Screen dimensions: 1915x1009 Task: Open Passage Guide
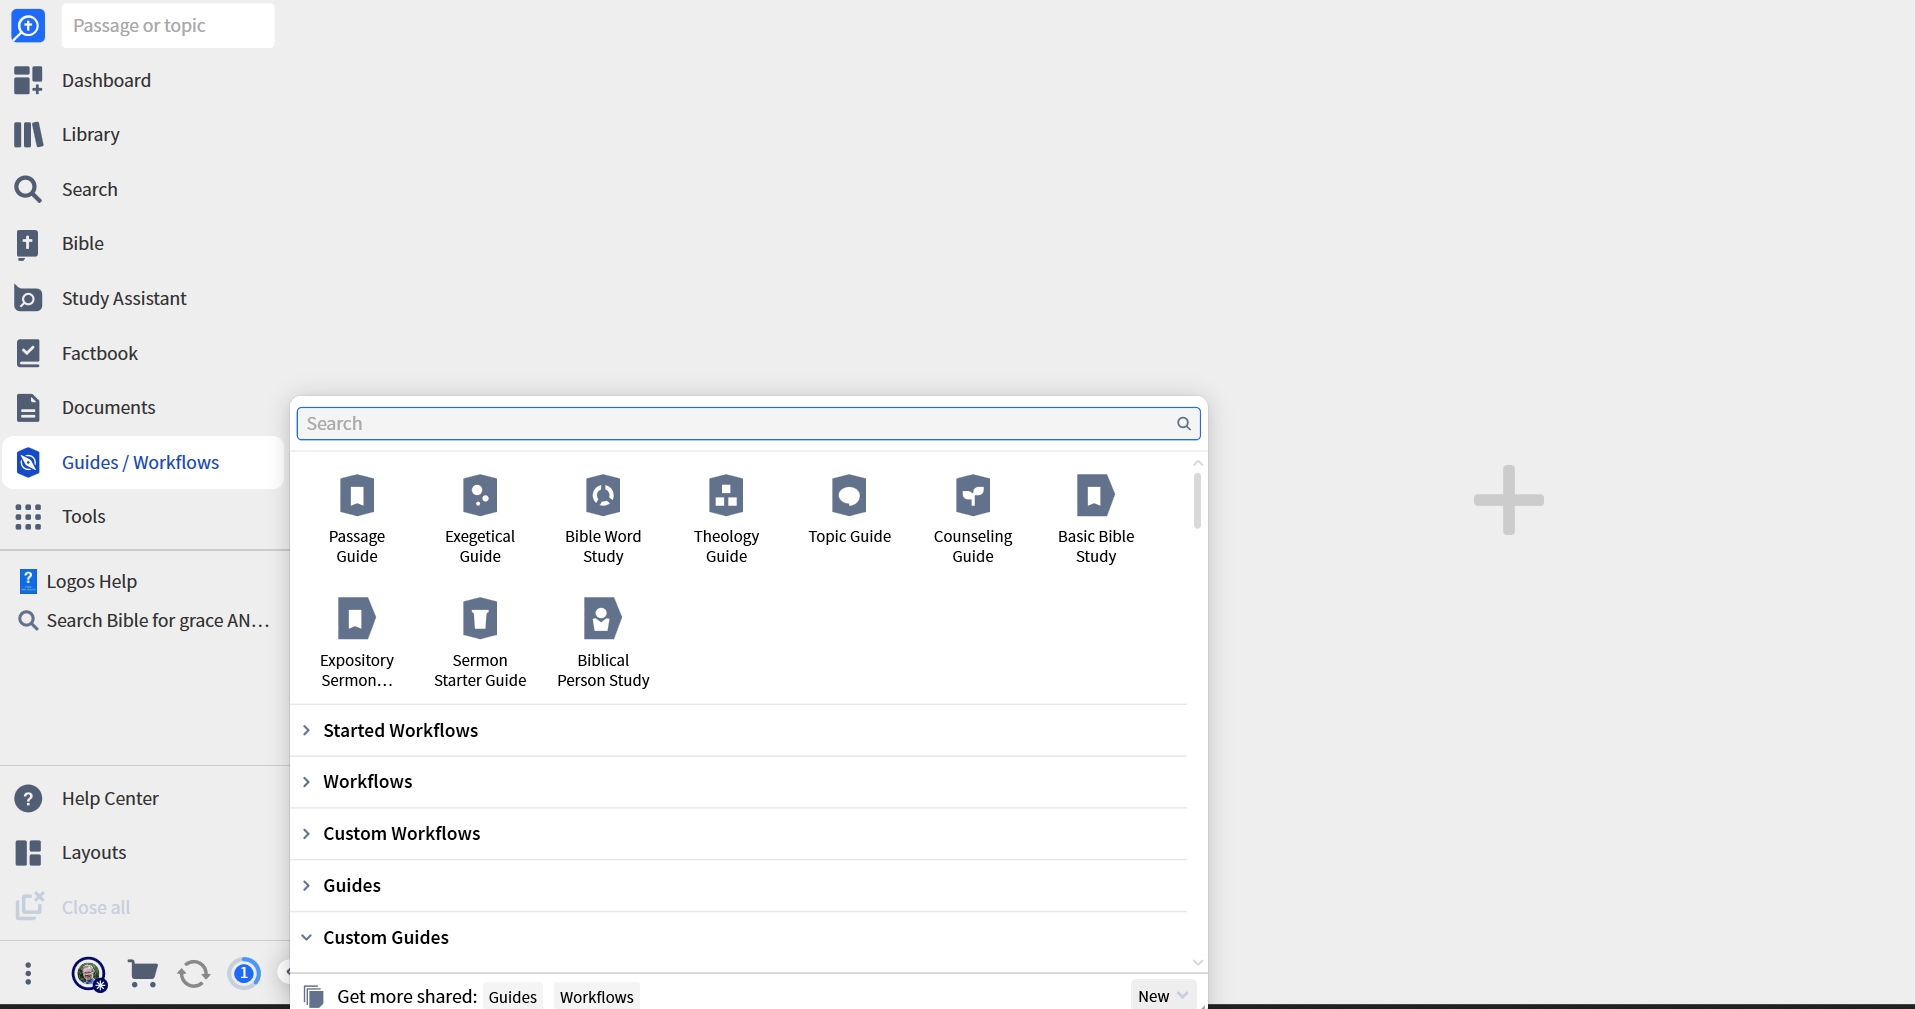tap(357, 519)
